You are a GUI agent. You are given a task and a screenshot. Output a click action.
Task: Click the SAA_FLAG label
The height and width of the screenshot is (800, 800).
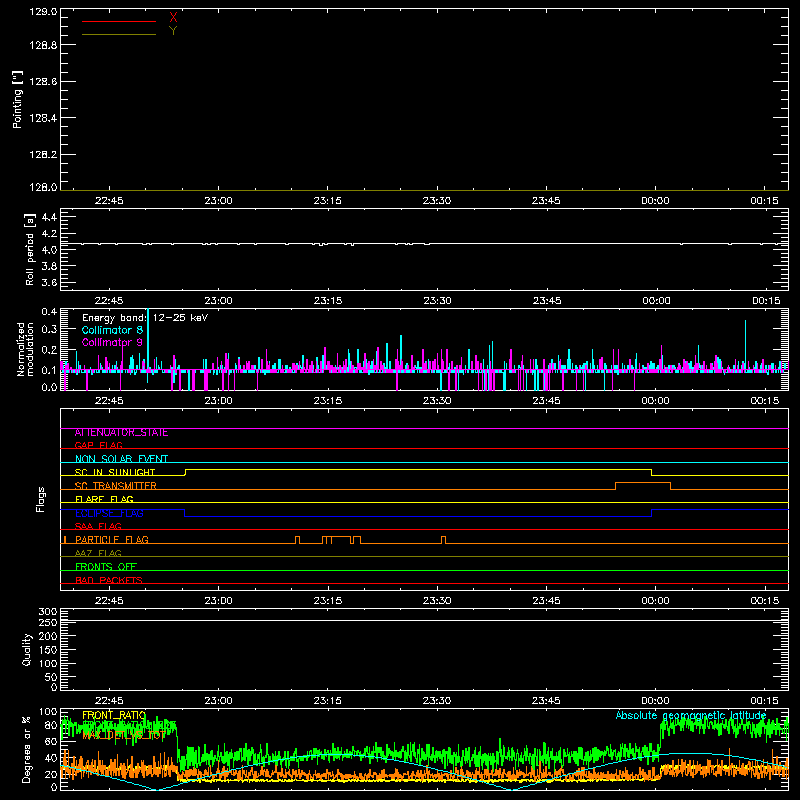pyautogui.click(x=98, y=526)
